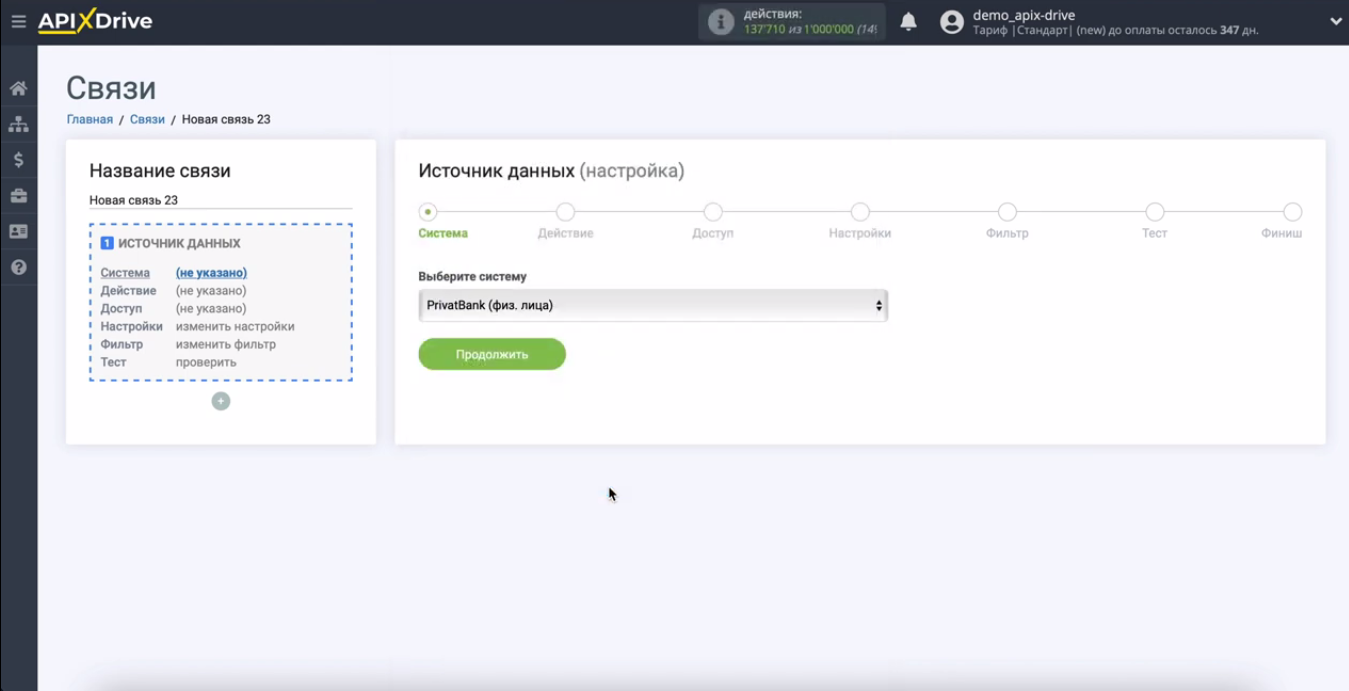1349x691 pixels.
Task: Open the profile card sidebar icon
Action: (x=18, y=231)
